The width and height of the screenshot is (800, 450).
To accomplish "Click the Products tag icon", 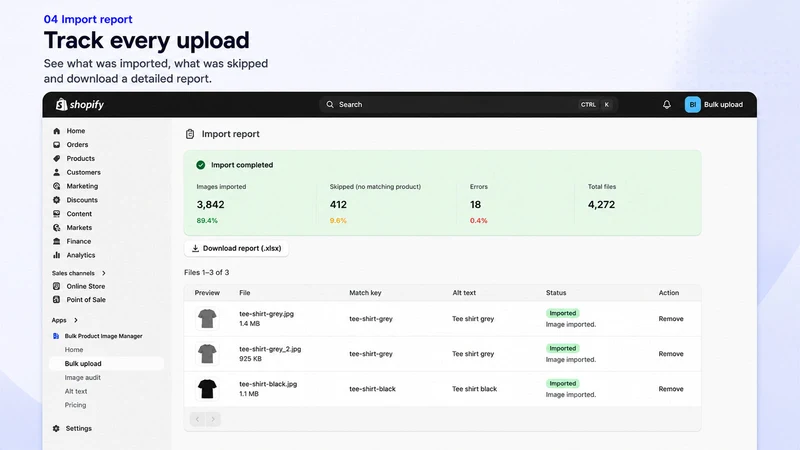I will (57, 159).
